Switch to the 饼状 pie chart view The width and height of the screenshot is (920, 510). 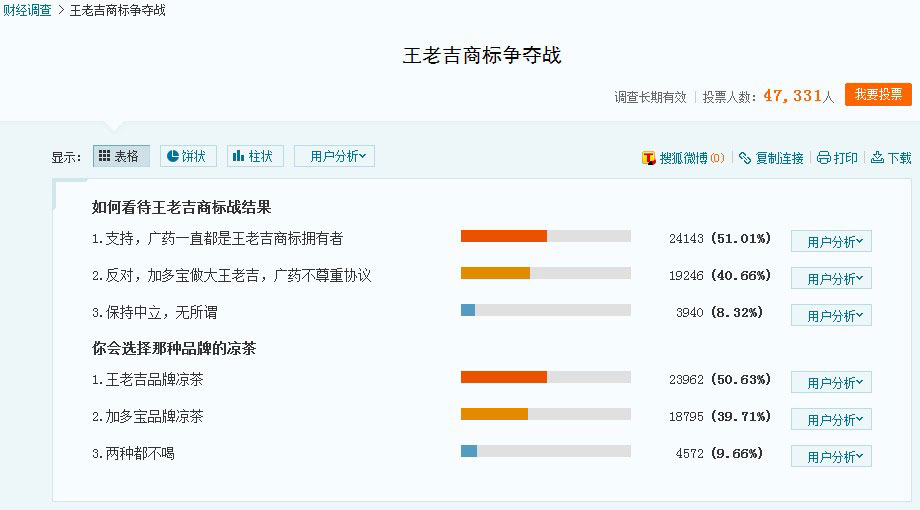pos(188,156)
